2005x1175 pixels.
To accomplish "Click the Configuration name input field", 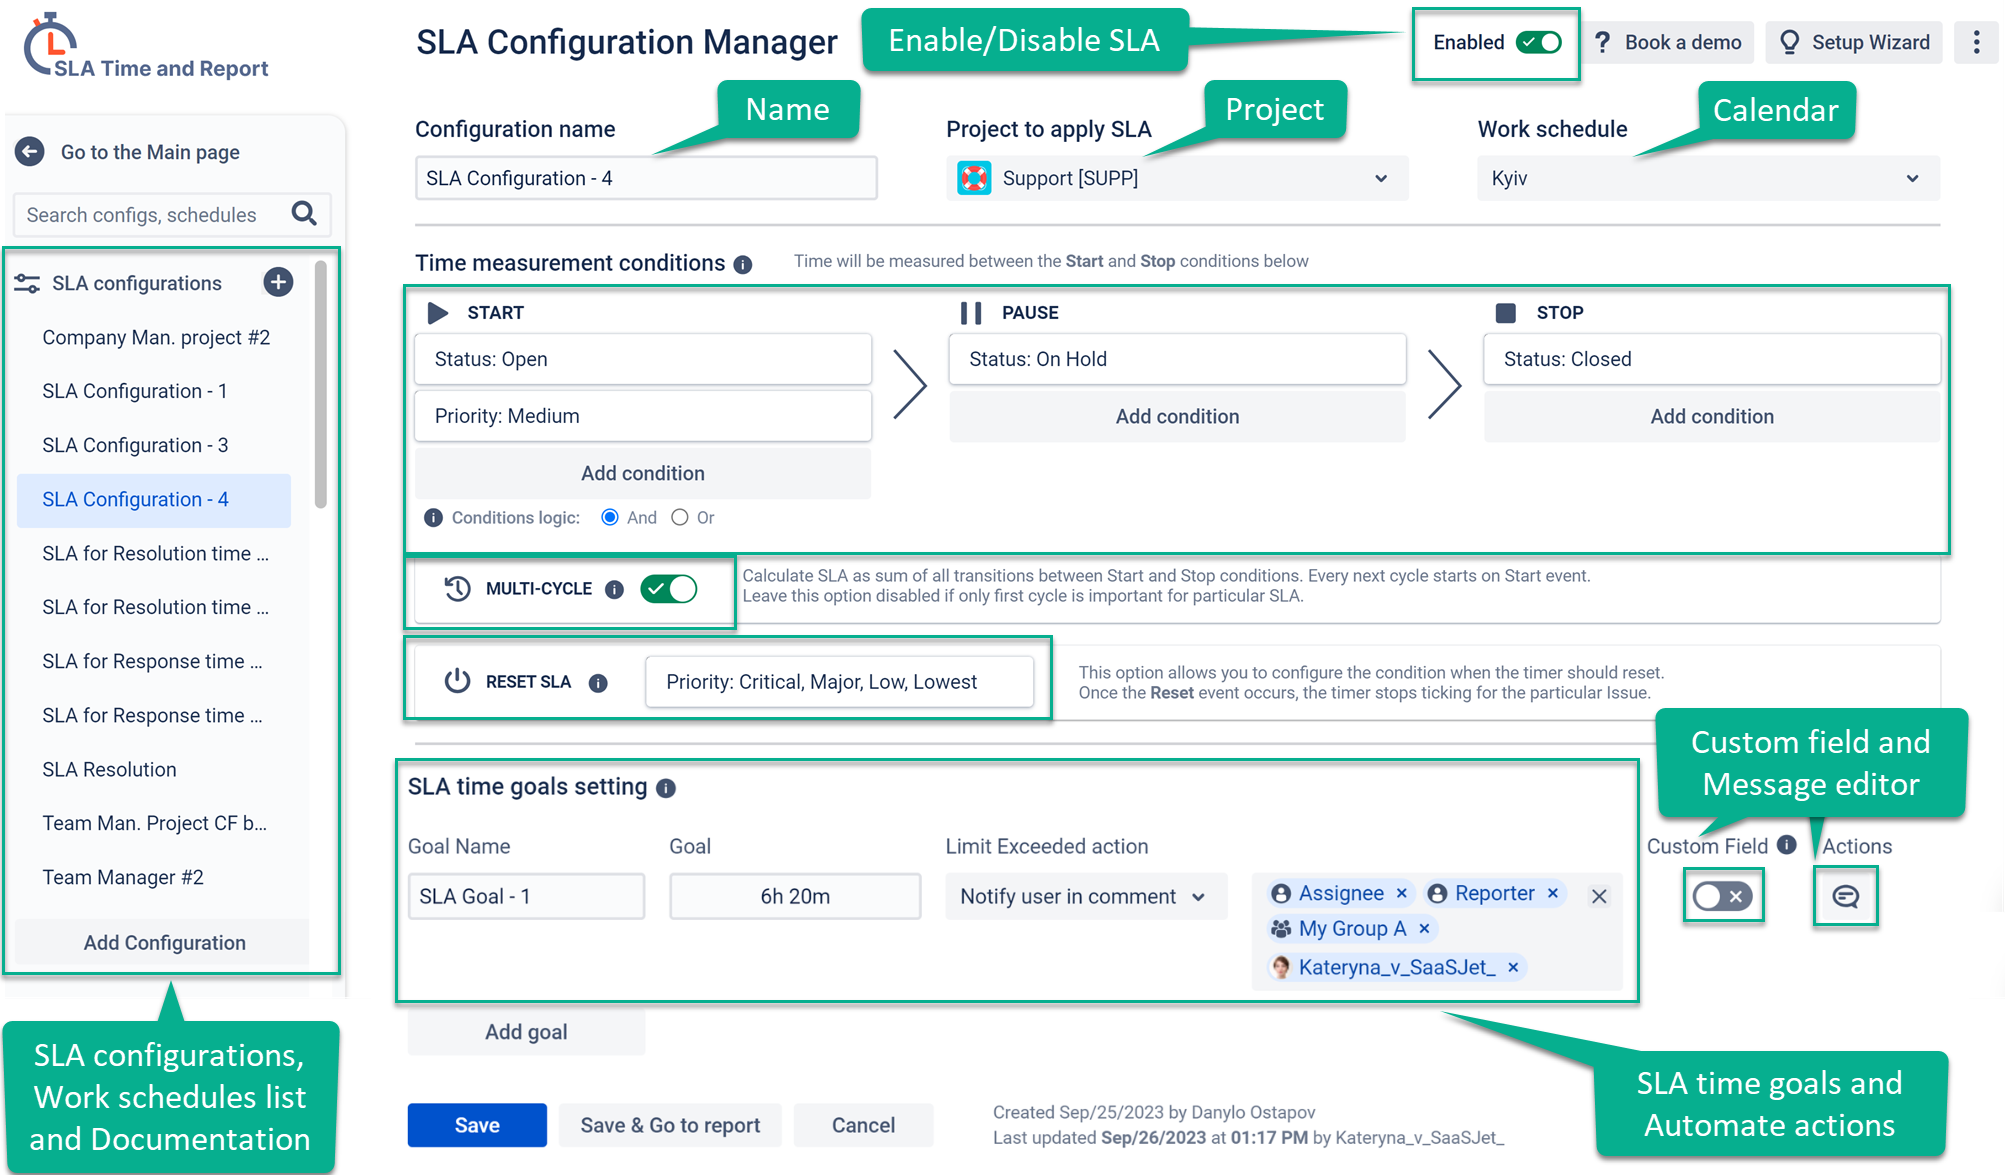I will [645, 178].
